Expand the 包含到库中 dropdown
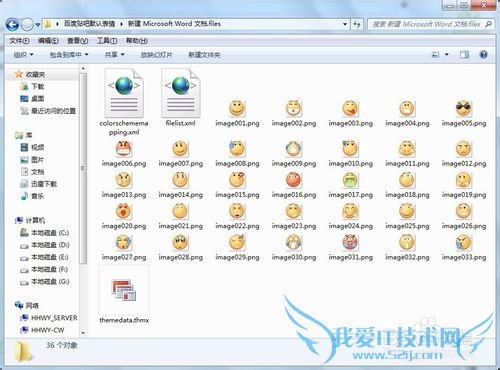This screenshot has height=370, width=500. click(x=69, y=55)
